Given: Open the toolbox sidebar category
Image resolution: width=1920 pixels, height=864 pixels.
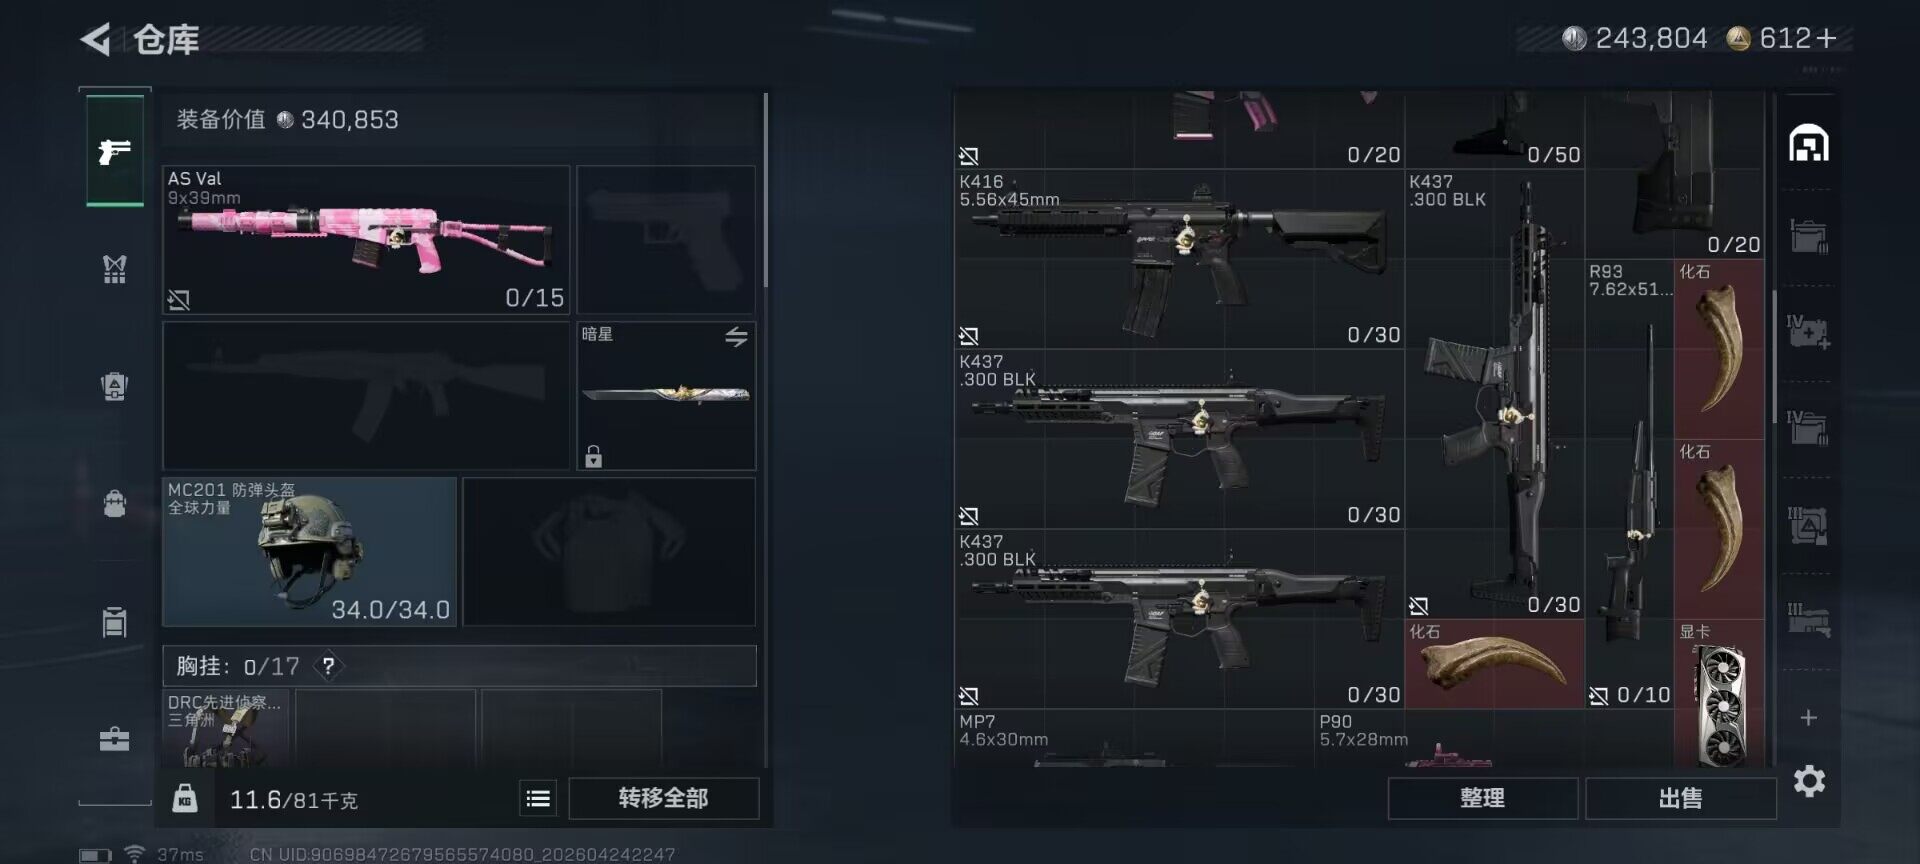Looking at the screenshot, I should pyautogui.click(x=115, y=739).
